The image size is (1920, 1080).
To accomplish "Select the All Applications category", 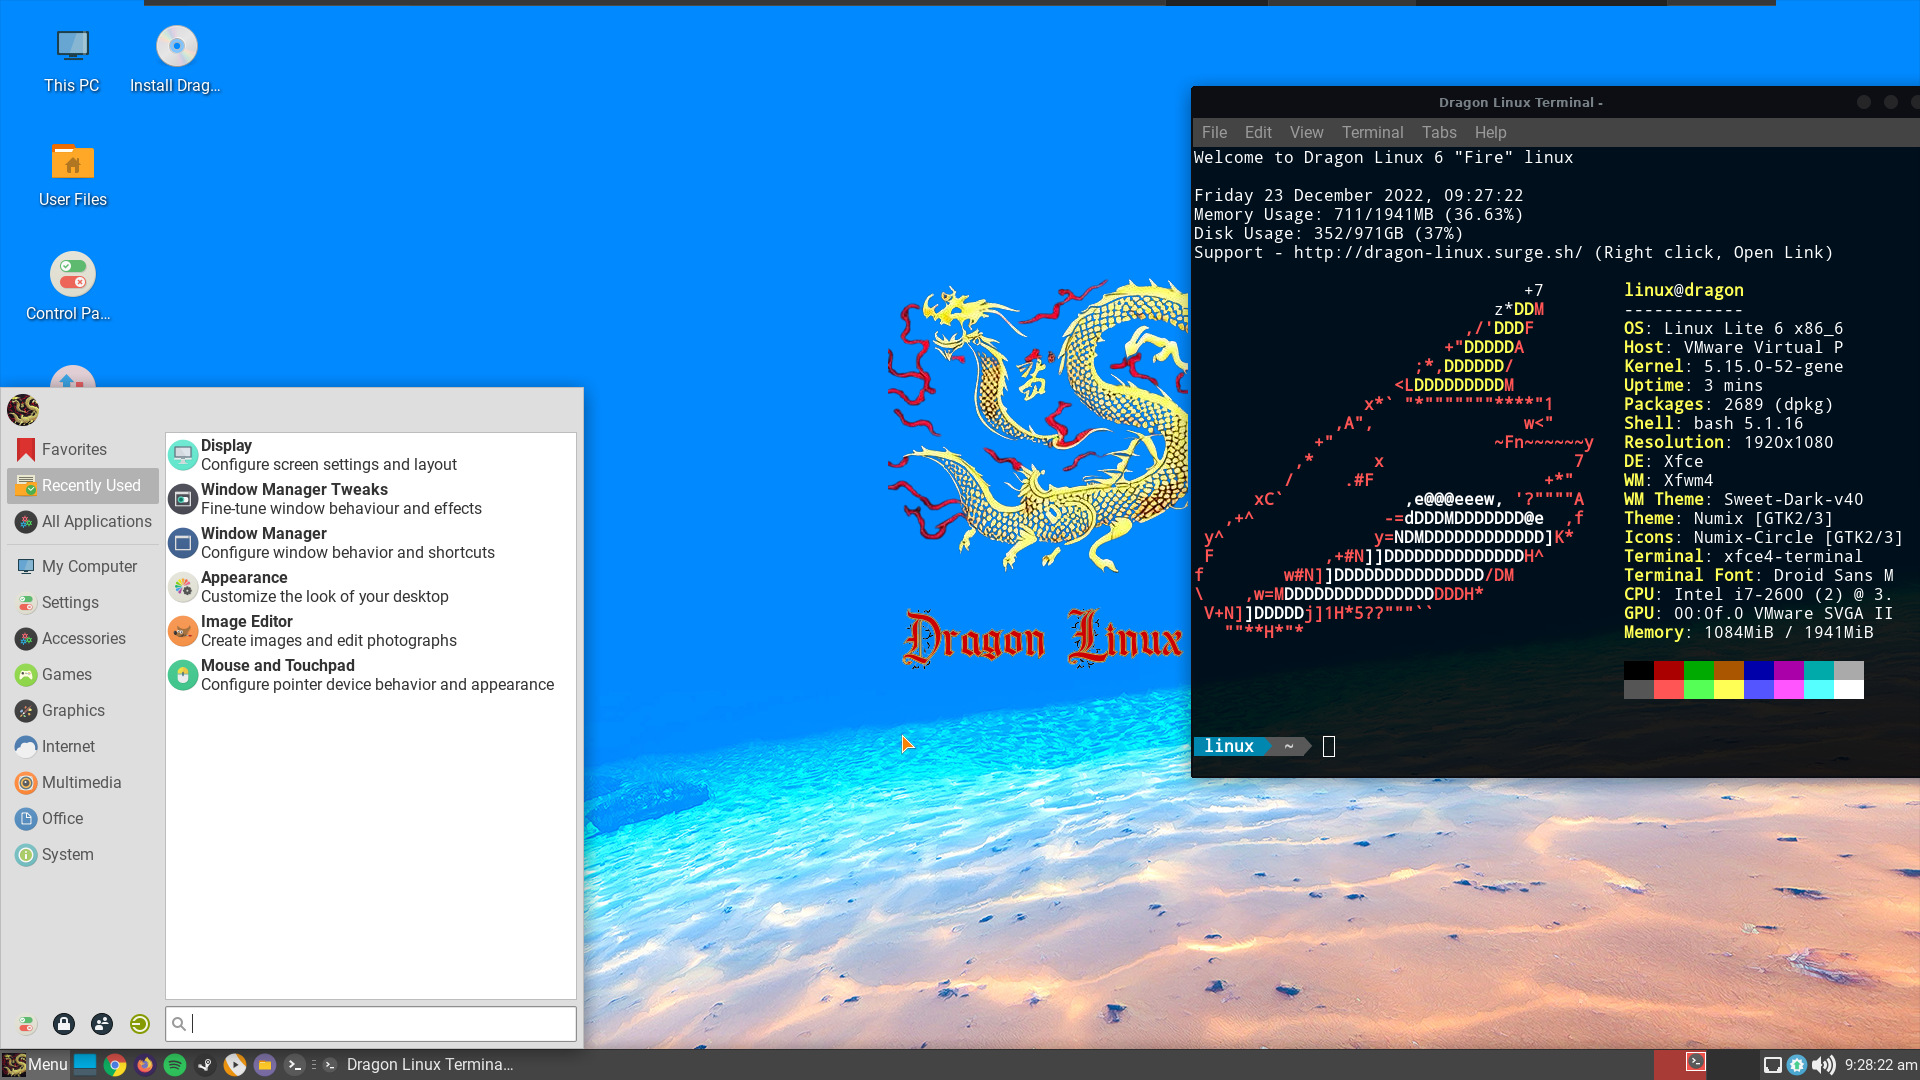I will coord(83,521).
